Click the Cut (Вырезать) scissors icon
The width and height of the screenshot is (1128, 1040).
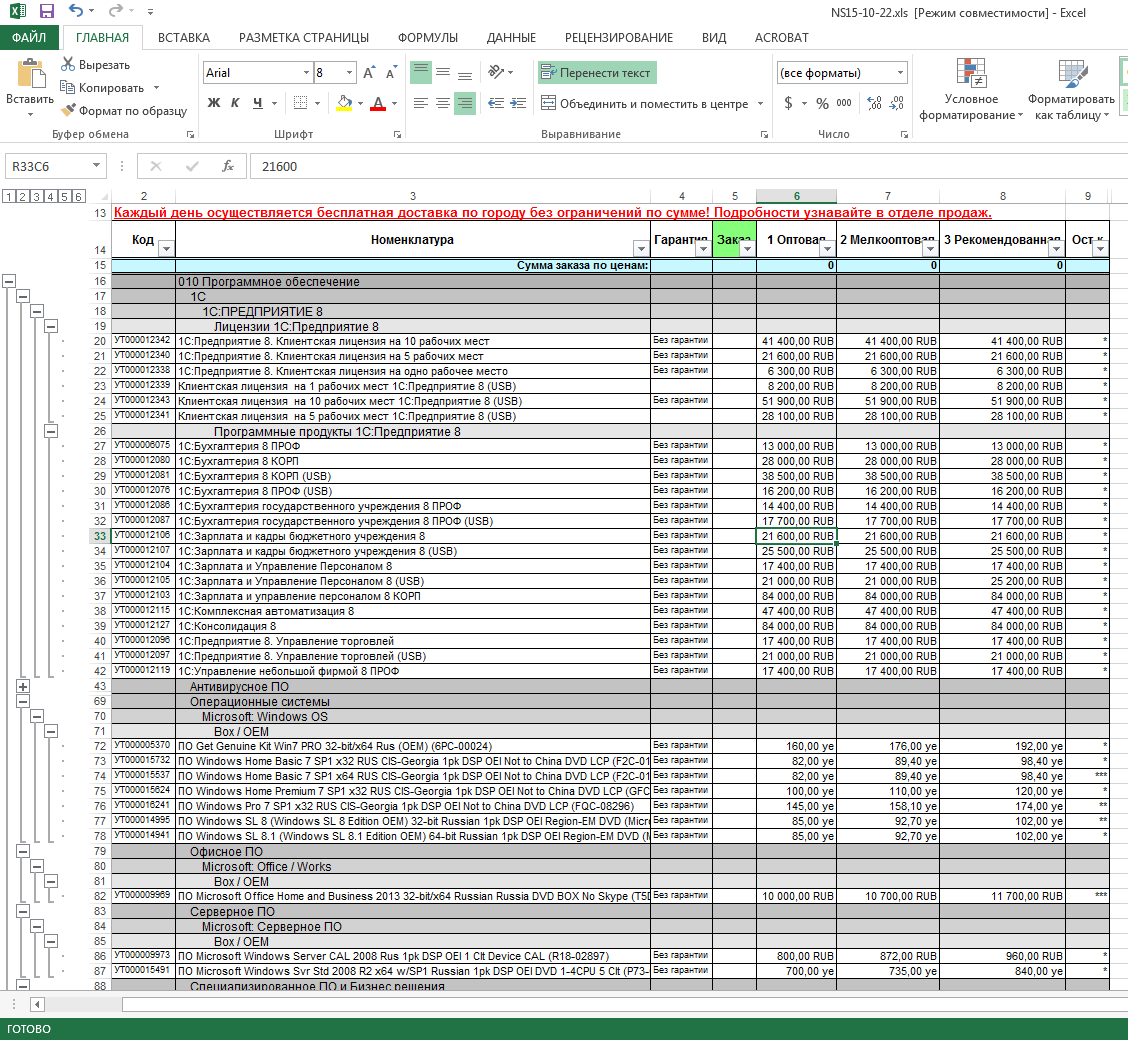click(68, 64)
